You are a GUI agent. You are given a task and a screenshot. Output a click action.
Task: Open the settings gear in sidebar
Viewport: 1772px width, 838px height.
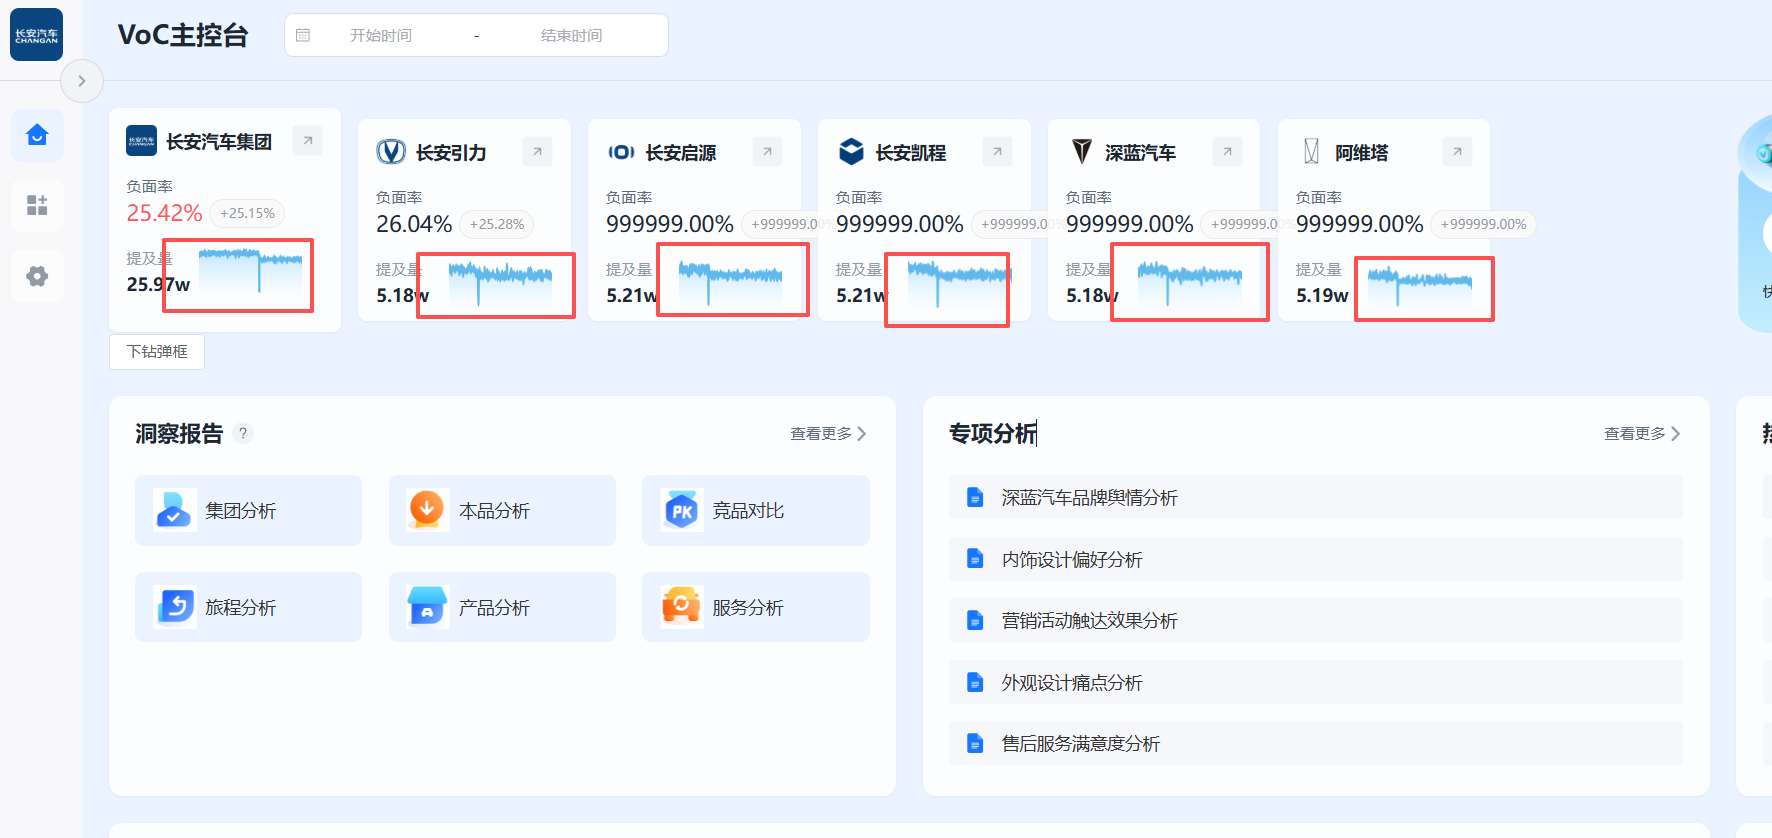pyautogui.click(x=37, y=276)
